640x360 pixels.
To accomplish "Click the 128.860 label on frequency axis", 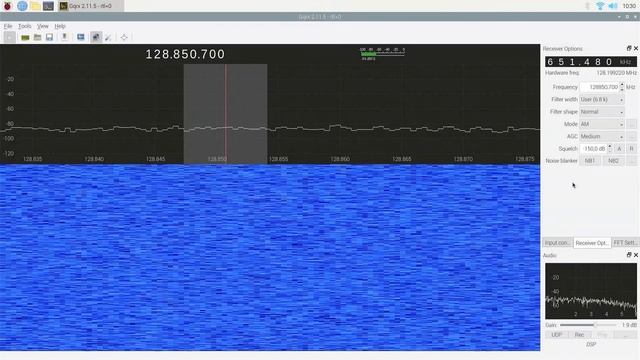I will point(340,159).
